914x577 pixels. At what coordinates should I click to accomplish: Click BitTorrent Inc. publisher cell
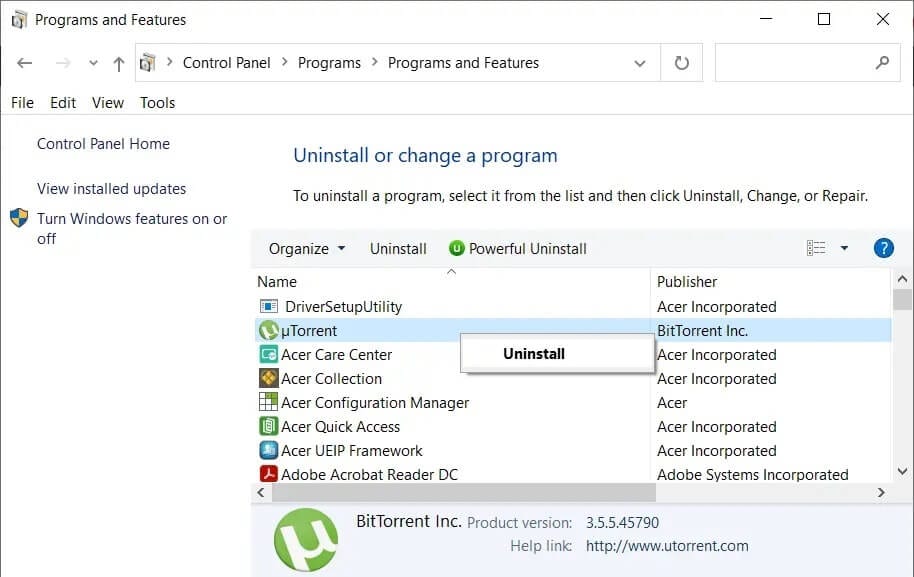(x=702, y=330)
